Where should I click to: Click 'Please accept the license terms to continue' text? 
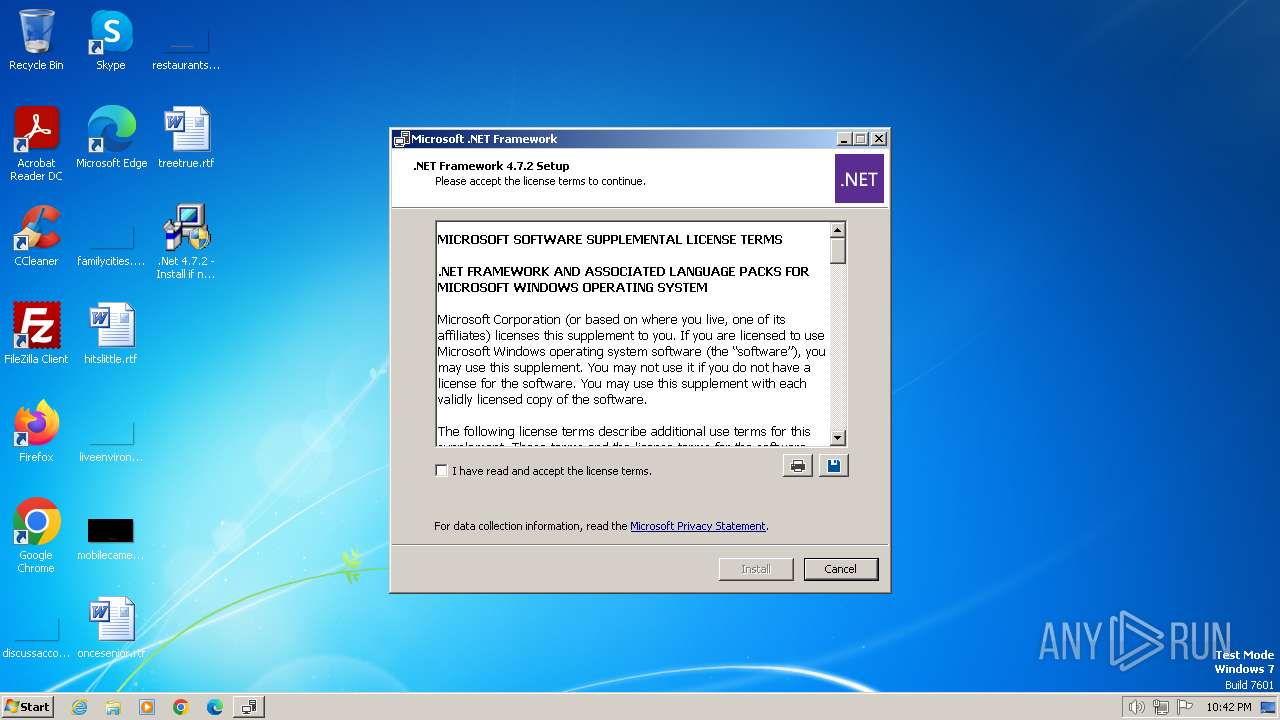pyautogui.click(x=540, y=182)
